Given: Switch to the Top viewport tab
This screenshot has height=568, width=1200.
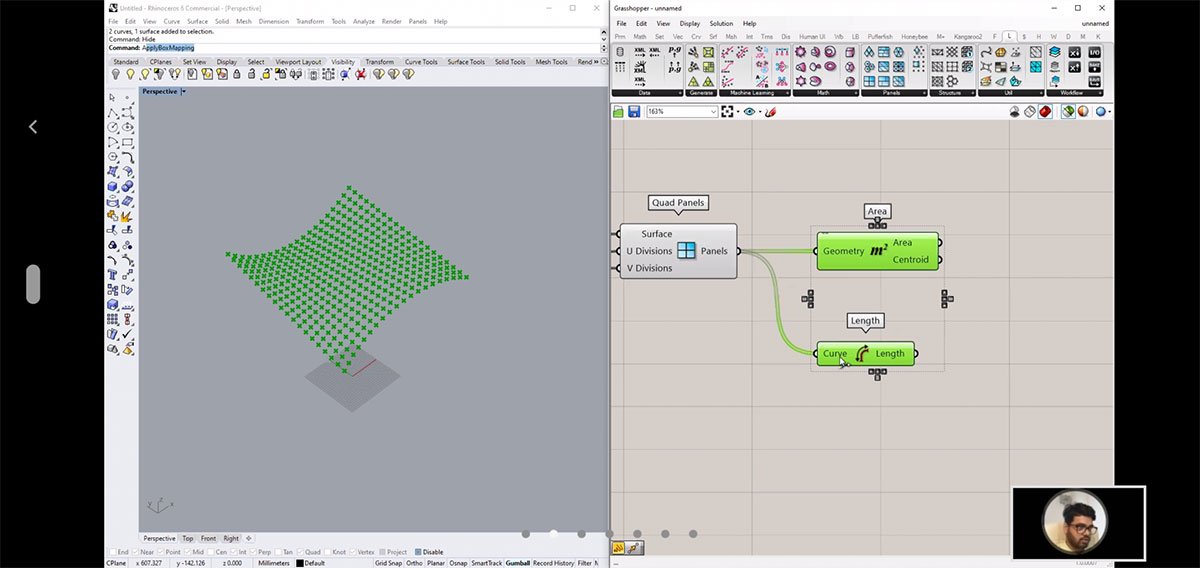Looking at the screenshot, I should 187,538.
